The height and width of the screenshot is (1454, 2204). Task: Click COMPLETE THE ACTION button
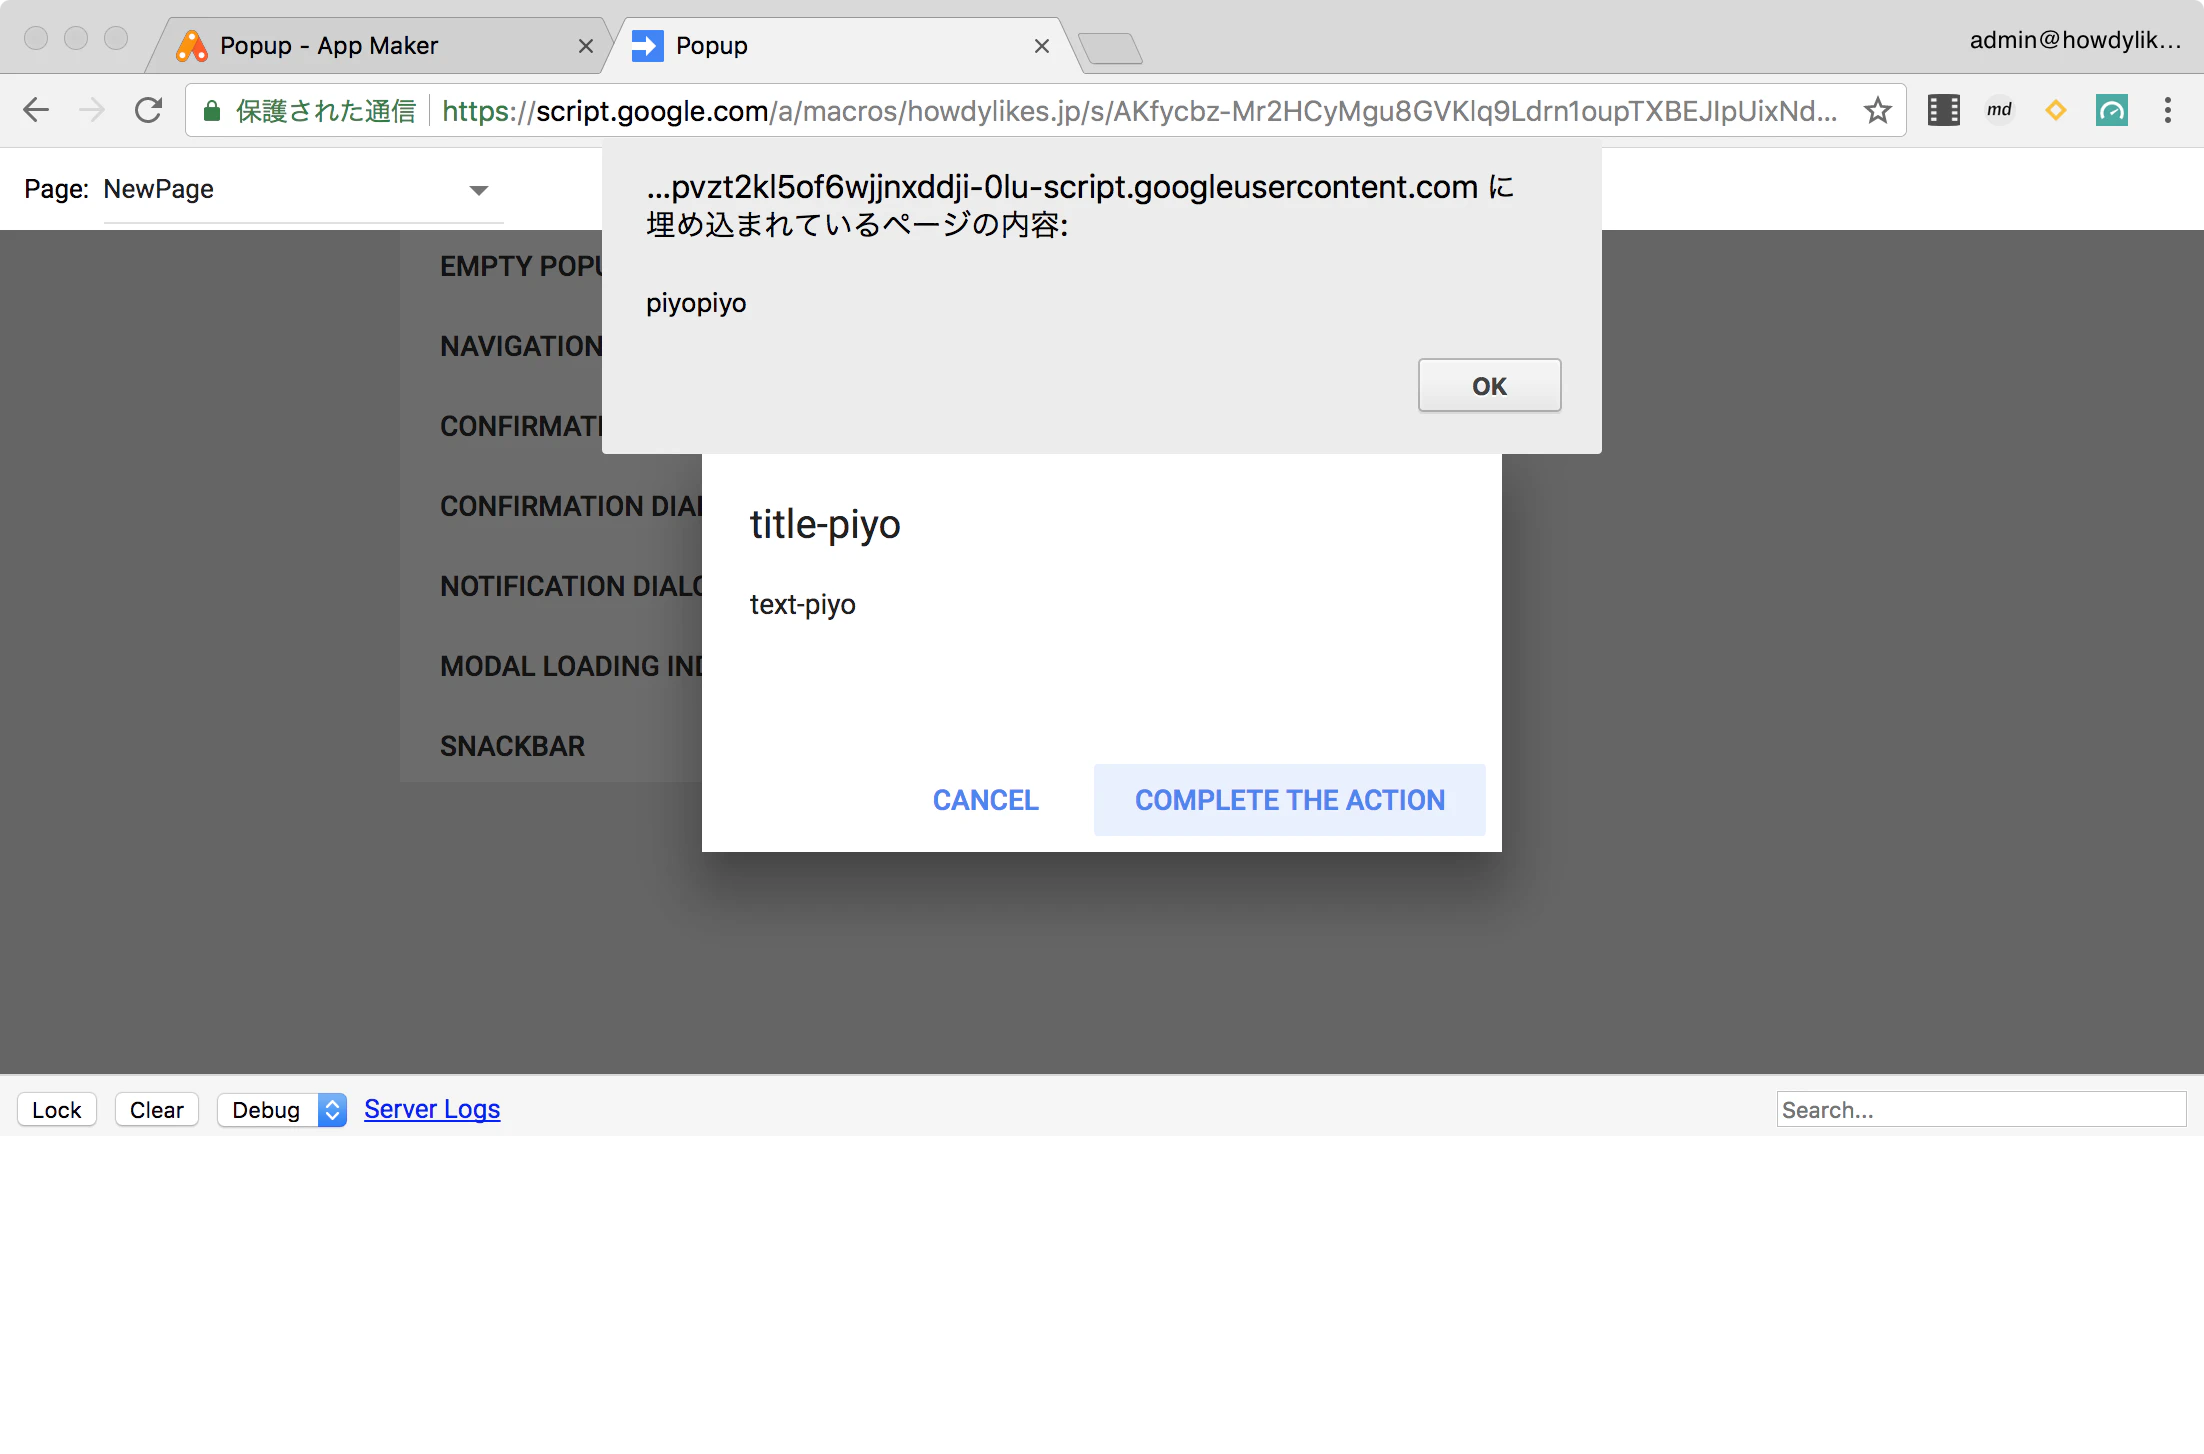(x=1289, y=800)
